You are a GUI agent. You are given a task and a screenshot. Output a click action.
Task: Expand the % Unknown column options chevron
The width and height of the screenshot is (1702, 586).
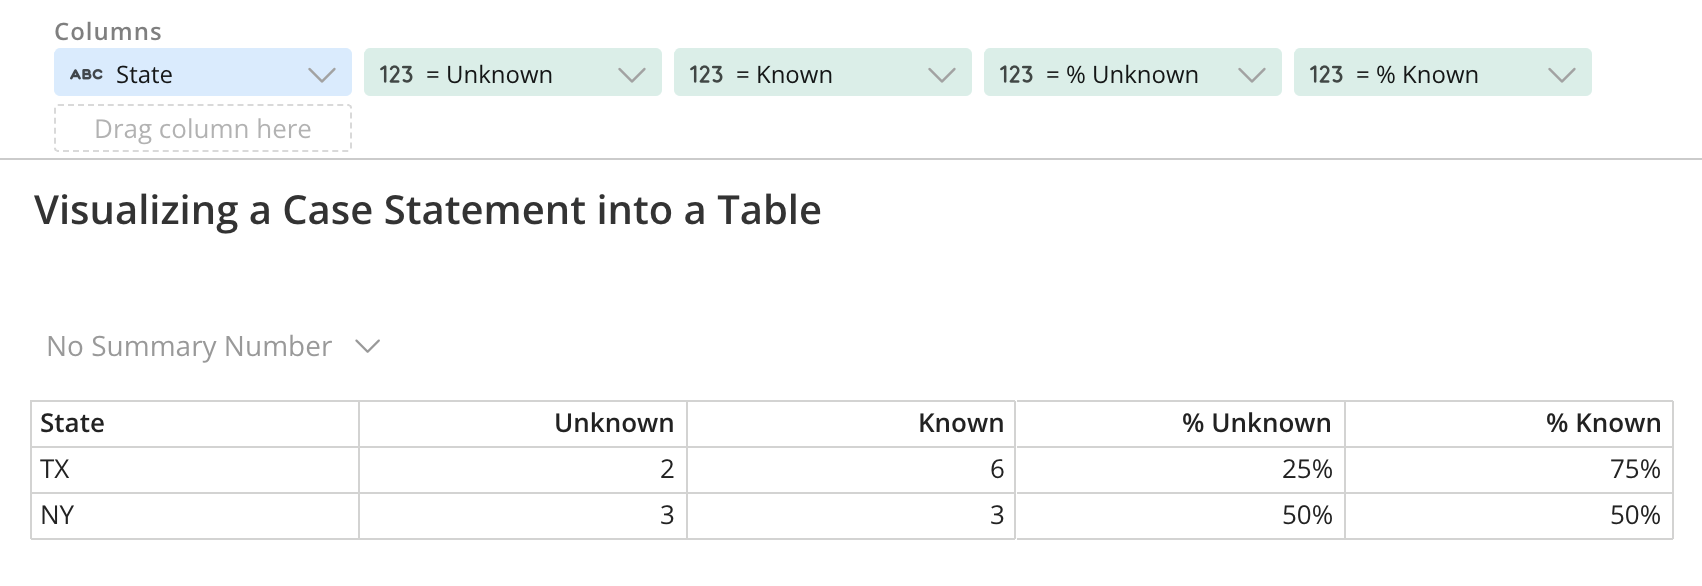click(x=1252, y=75)
